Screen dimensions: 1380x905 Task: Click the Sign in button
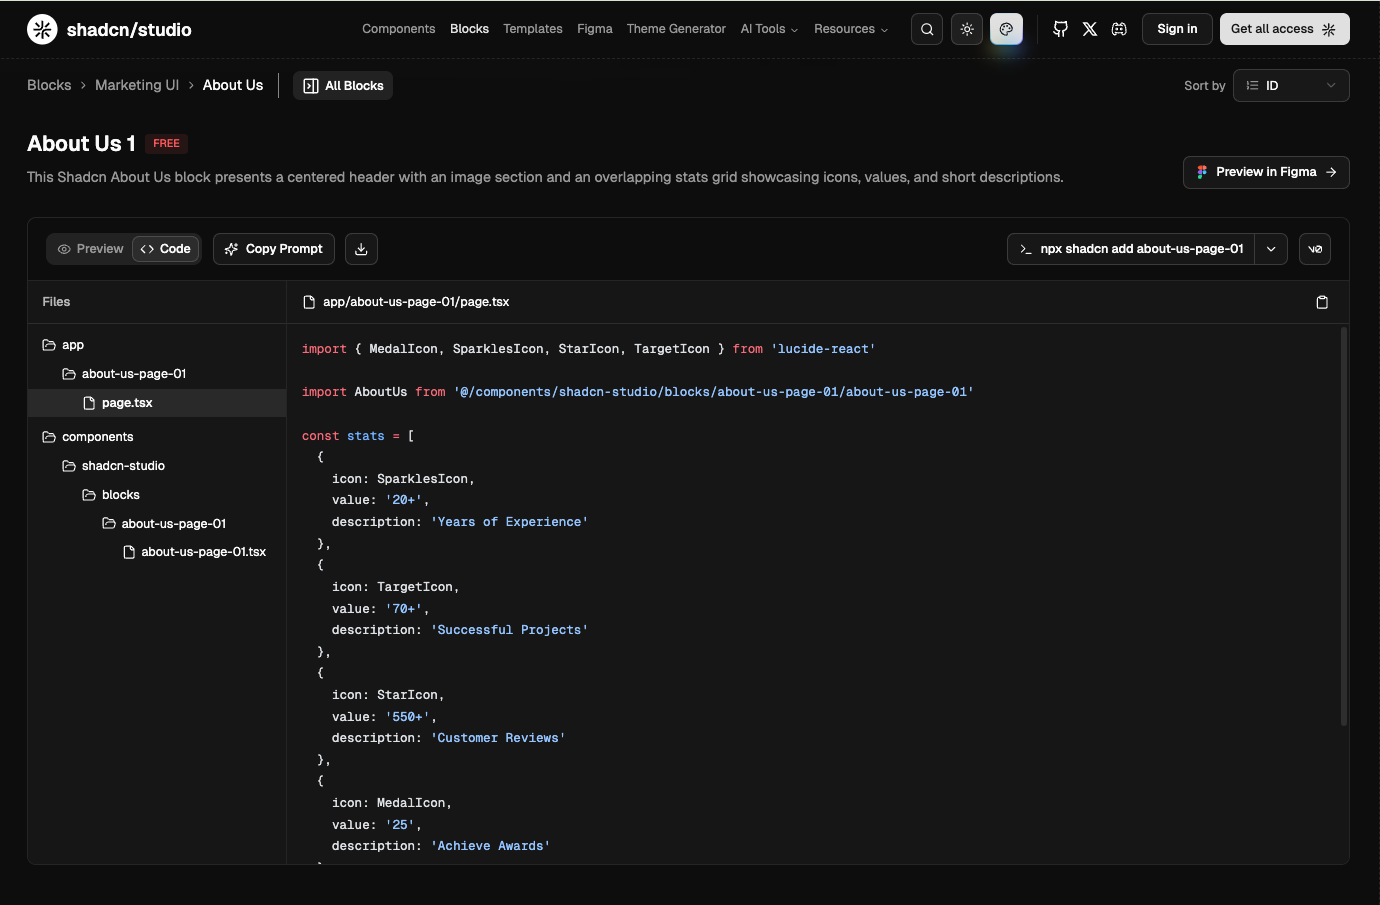click(x=1177, y=29)
